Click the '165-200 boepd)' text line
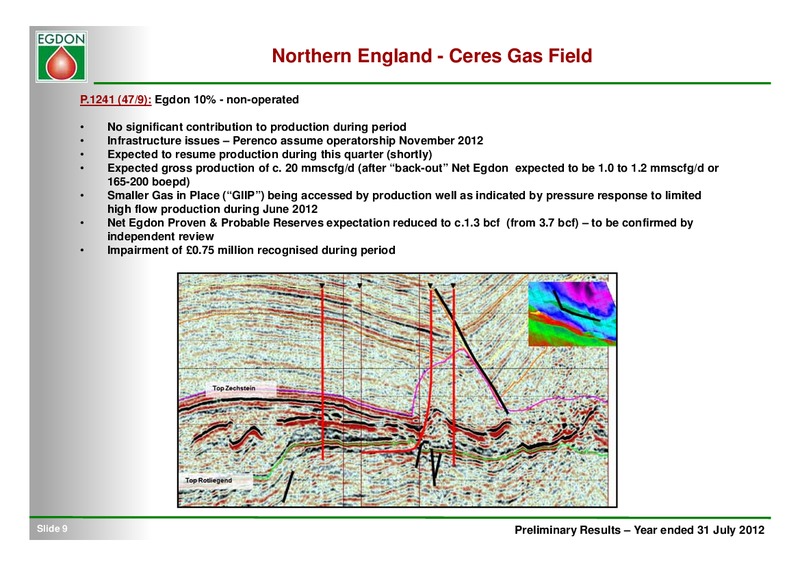 point(148,182)
